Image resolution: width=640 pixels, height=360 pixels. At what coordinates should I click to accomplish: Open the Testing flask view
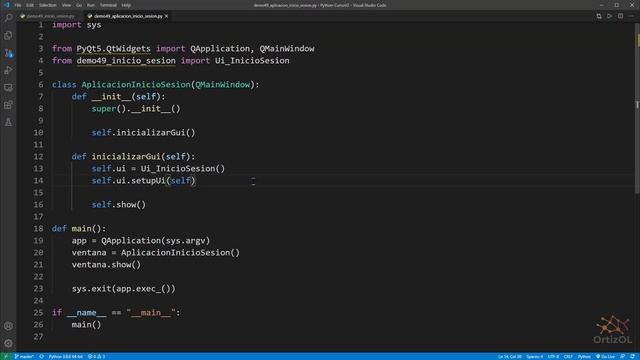pyautogui.click(x=8, y=122)
